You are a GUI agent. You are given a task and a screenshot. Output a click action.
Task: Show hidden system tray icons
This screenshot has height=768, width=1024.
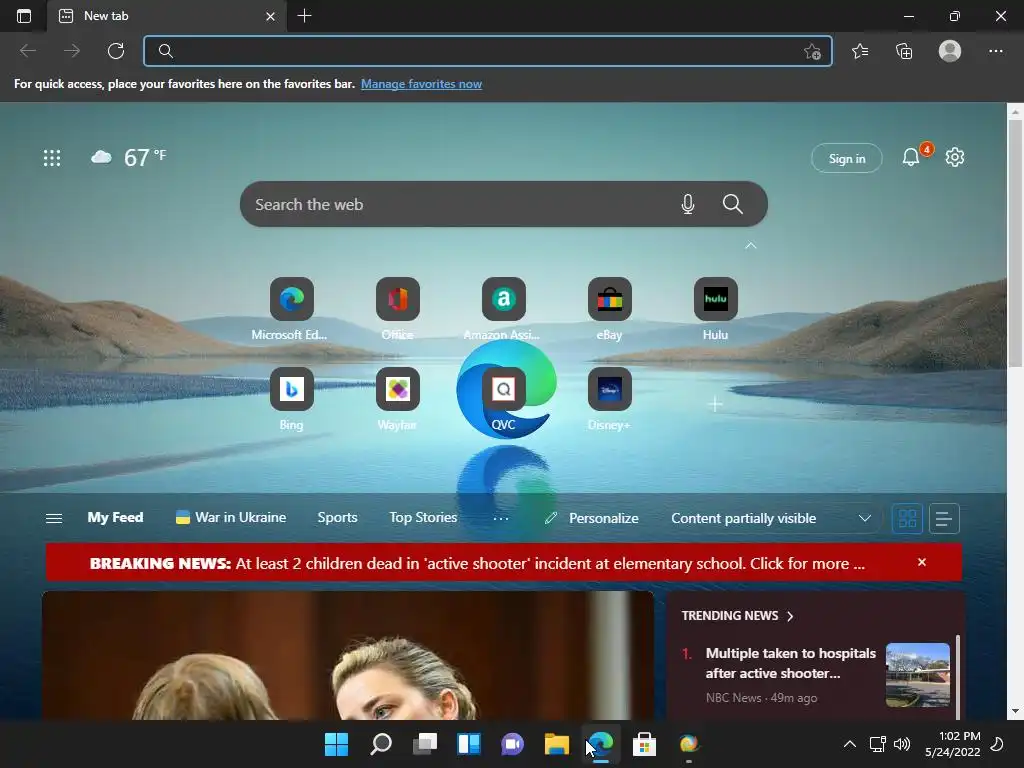(x=850, y=744)
